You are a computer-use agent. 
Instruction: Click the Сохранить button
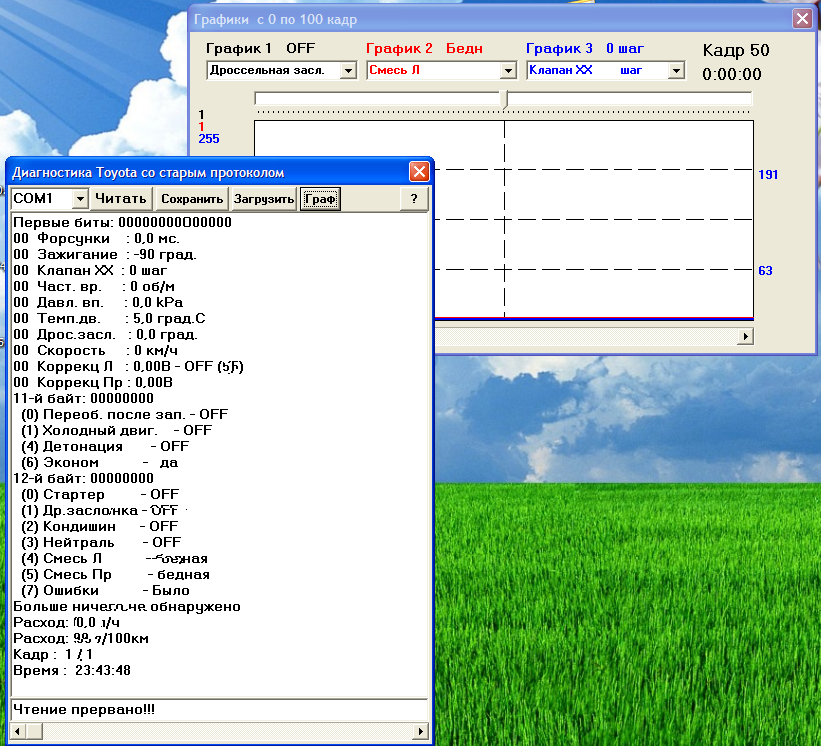click(x=192, y=199)
